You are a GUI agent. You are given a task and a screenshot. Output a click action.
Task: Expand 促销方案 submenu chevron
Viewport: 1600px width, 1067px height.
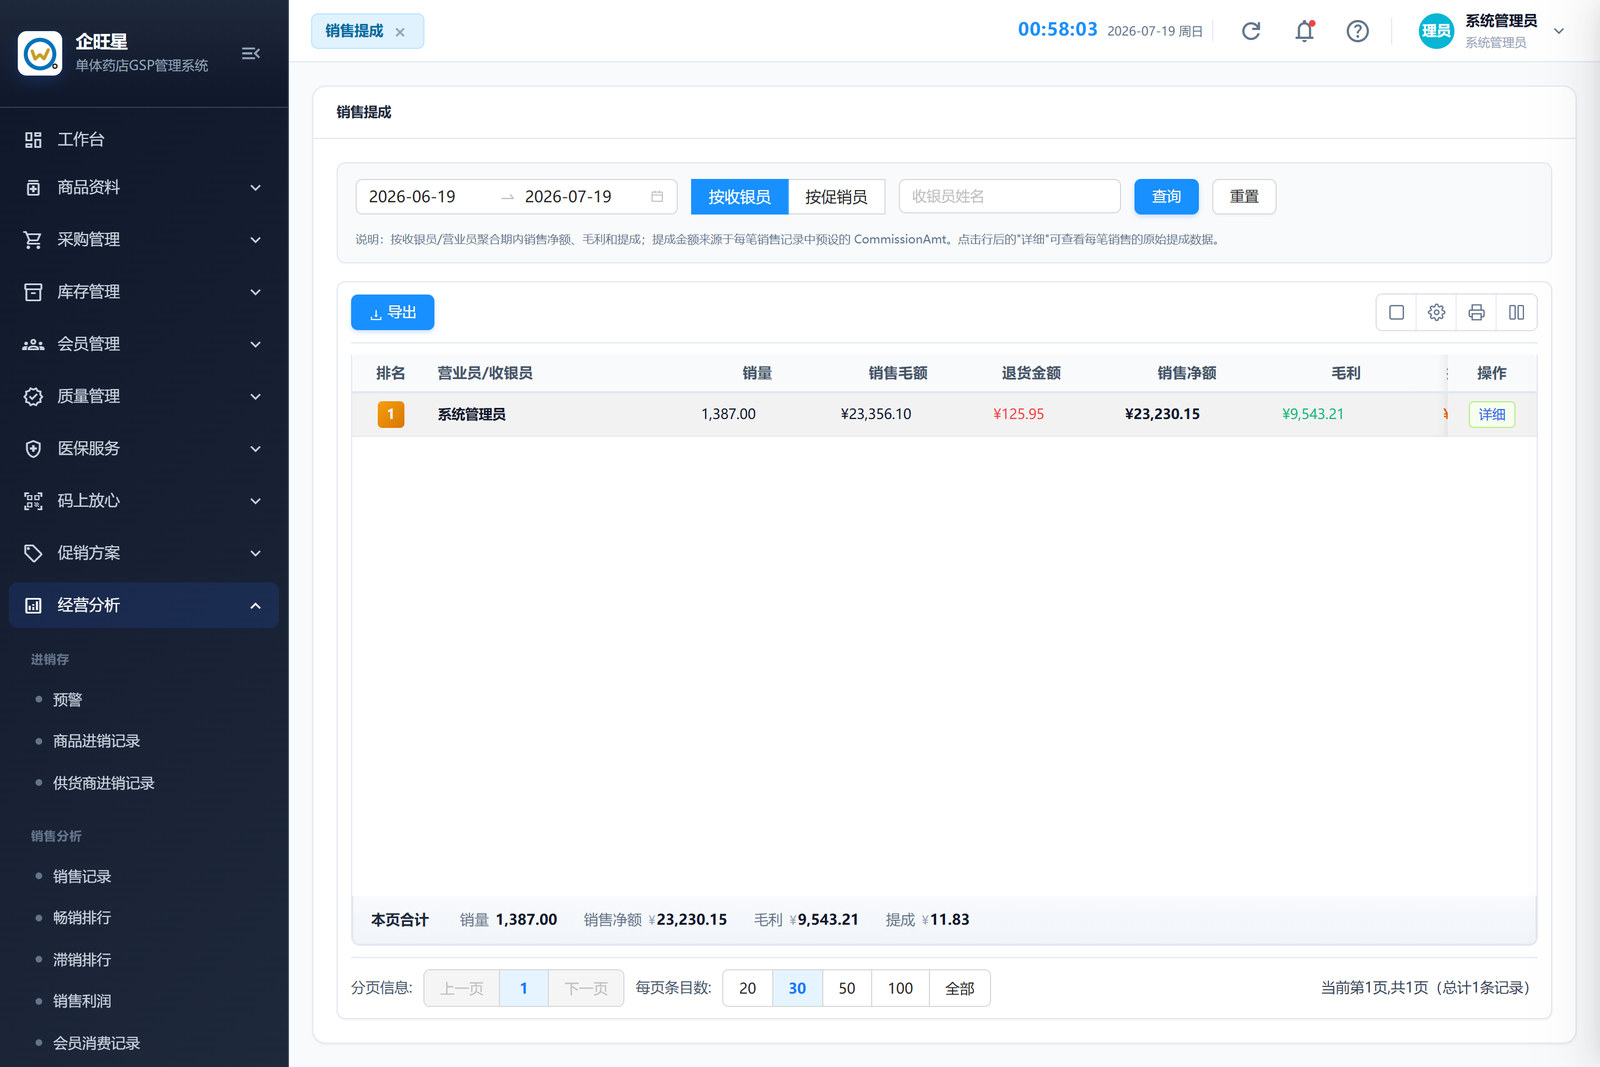(x=255, y=553)
